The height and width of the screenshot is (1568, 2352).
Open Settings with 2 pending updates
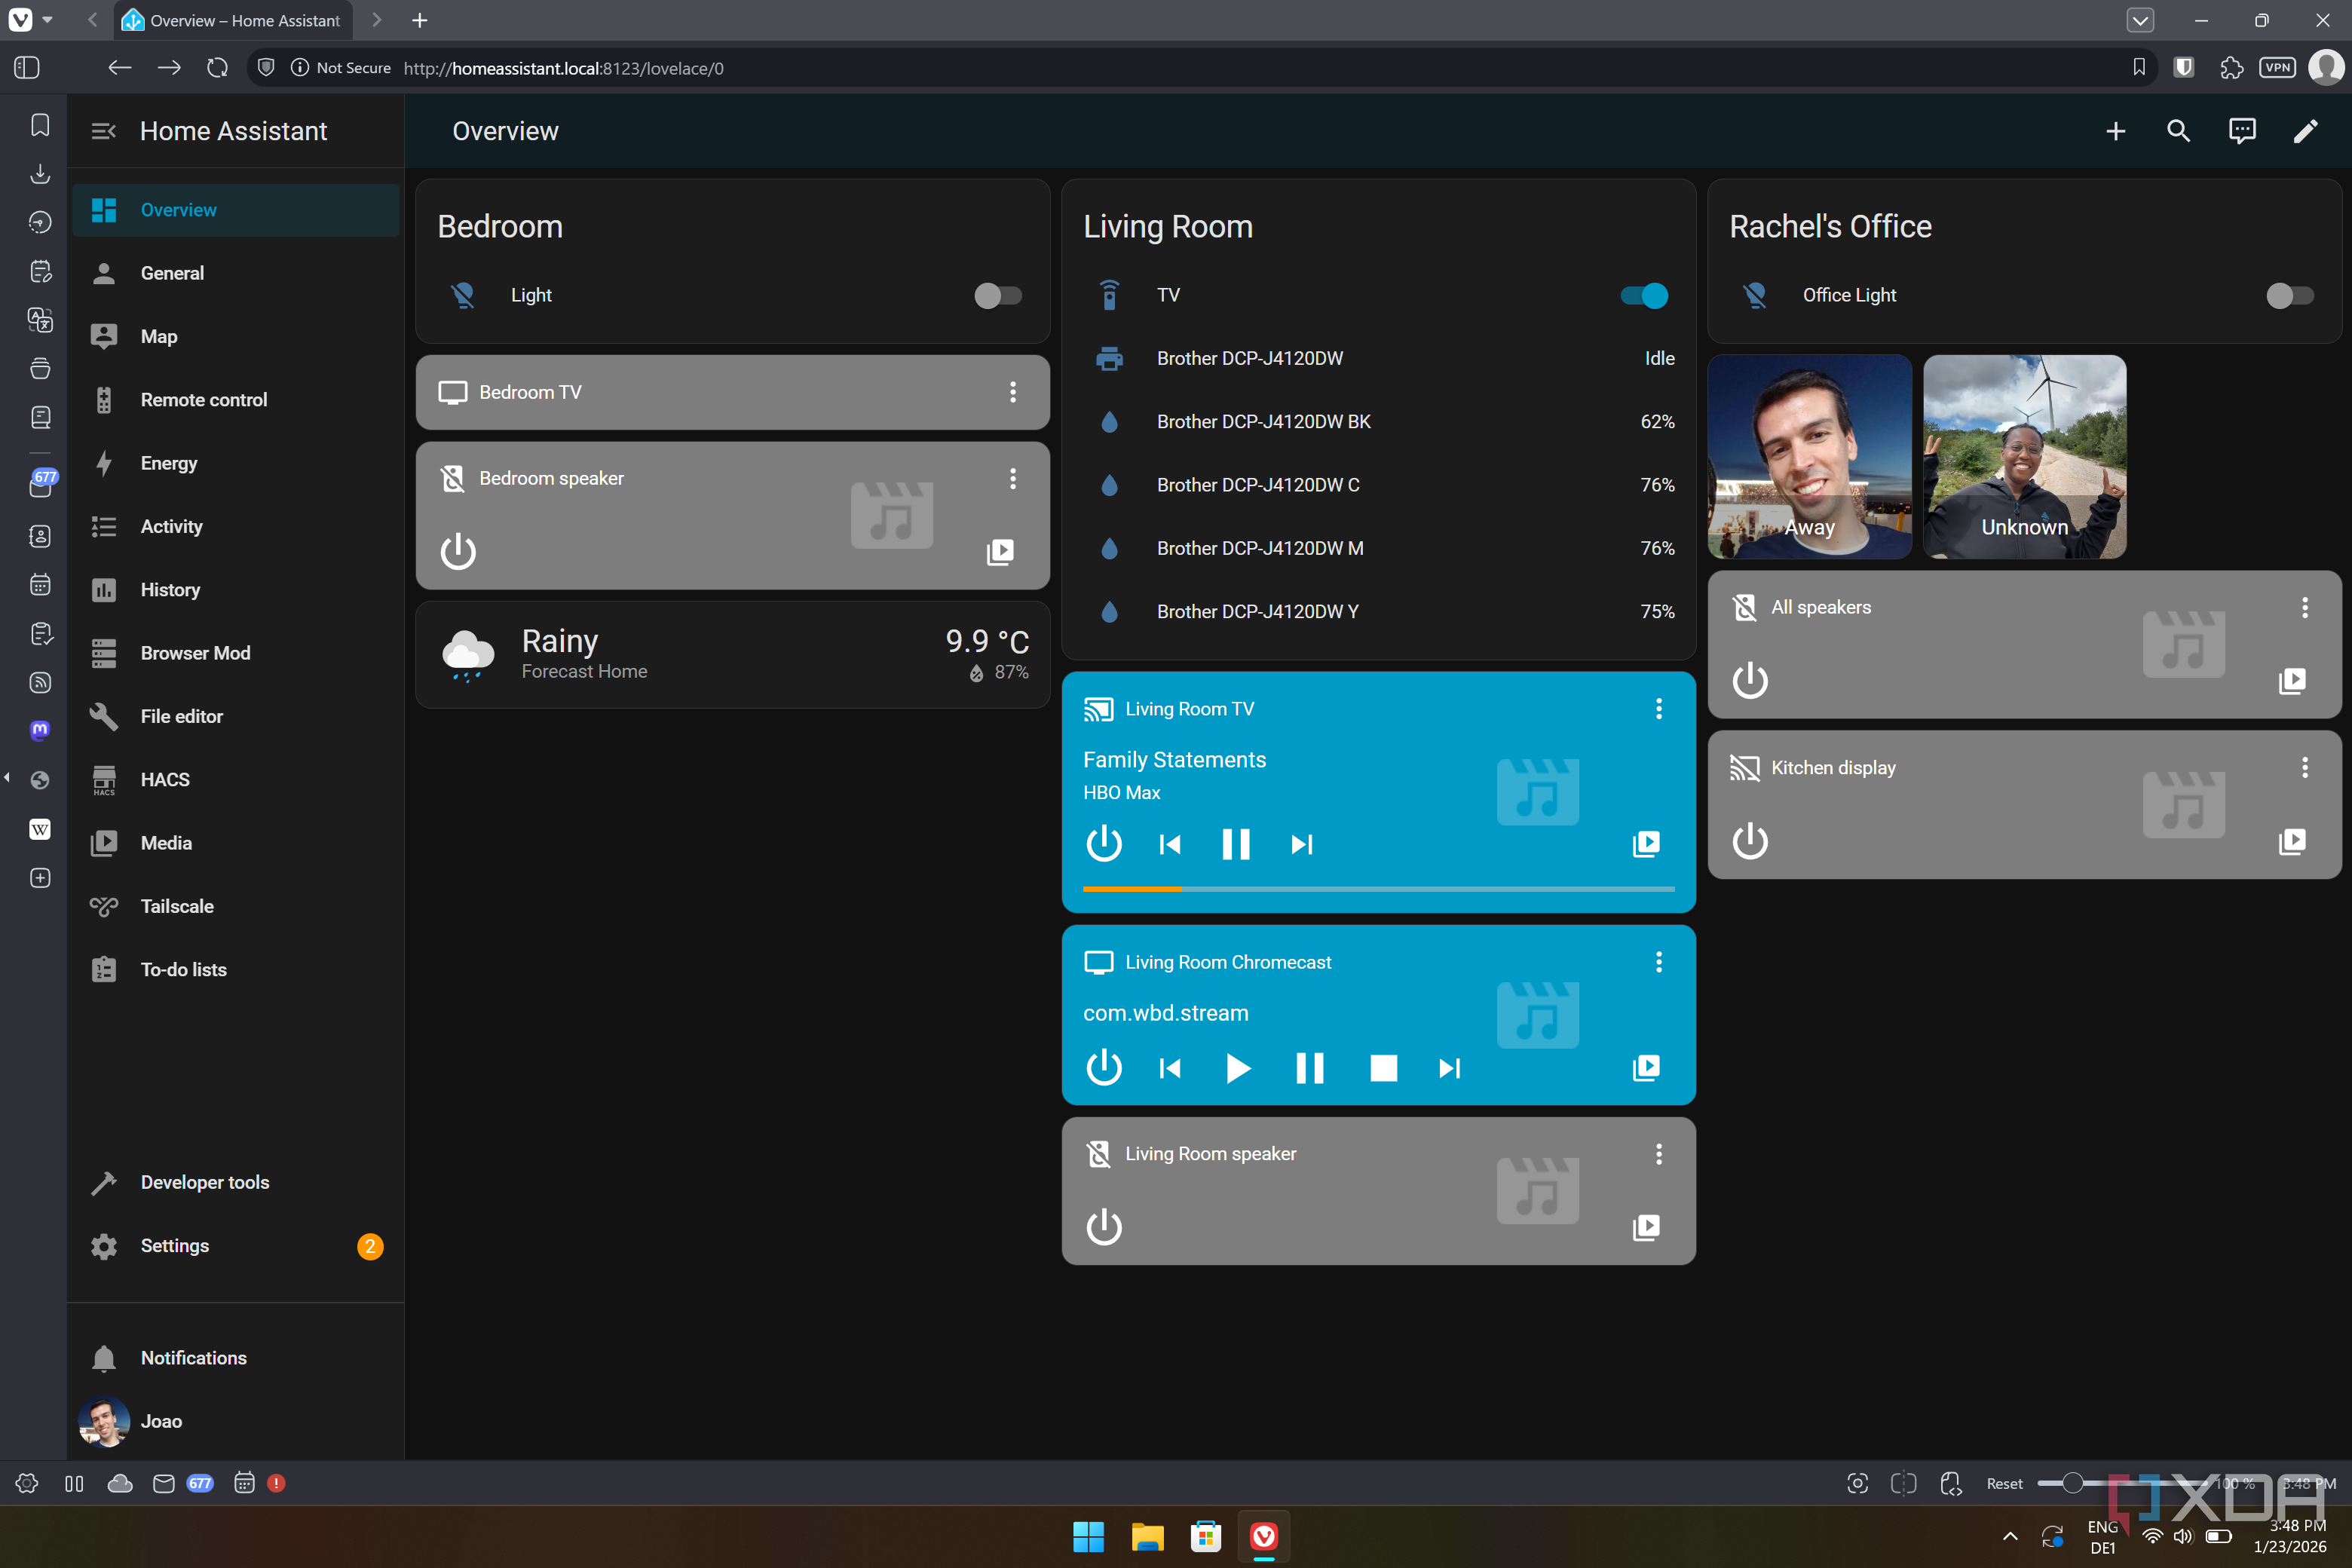coord(236,1246)
